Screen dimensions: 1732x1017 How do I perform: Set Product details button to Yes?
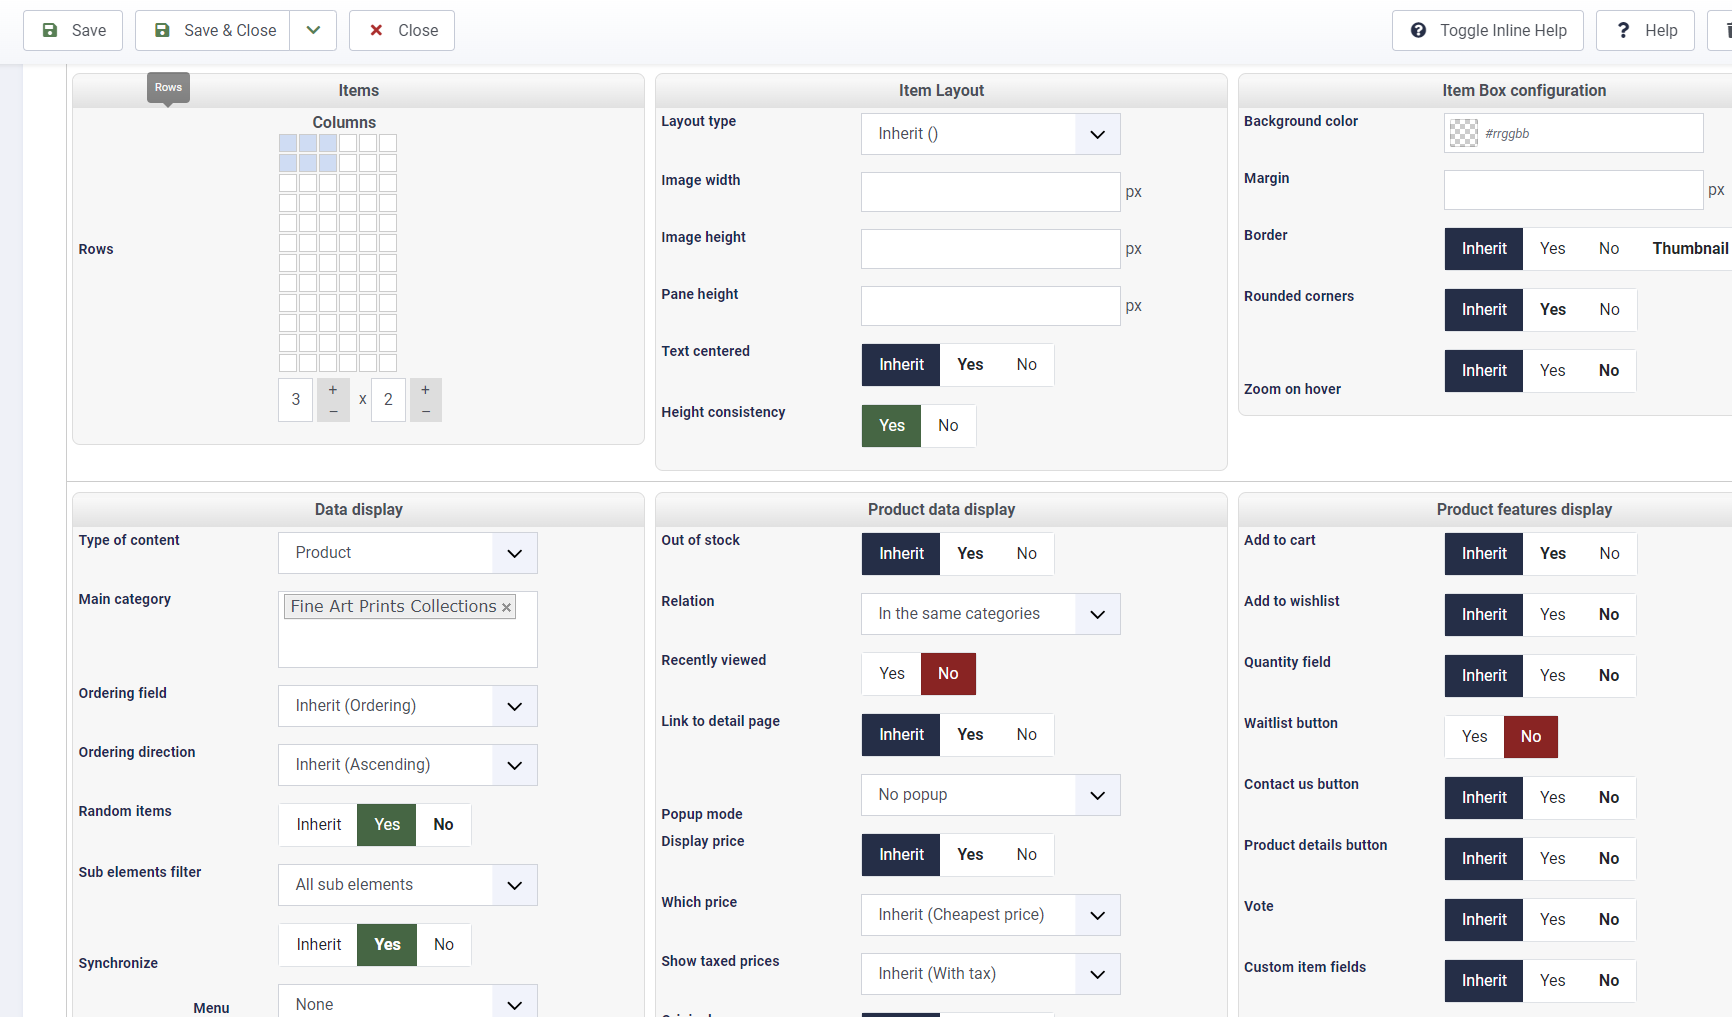pyautogui.click(x=1553, y=859)
